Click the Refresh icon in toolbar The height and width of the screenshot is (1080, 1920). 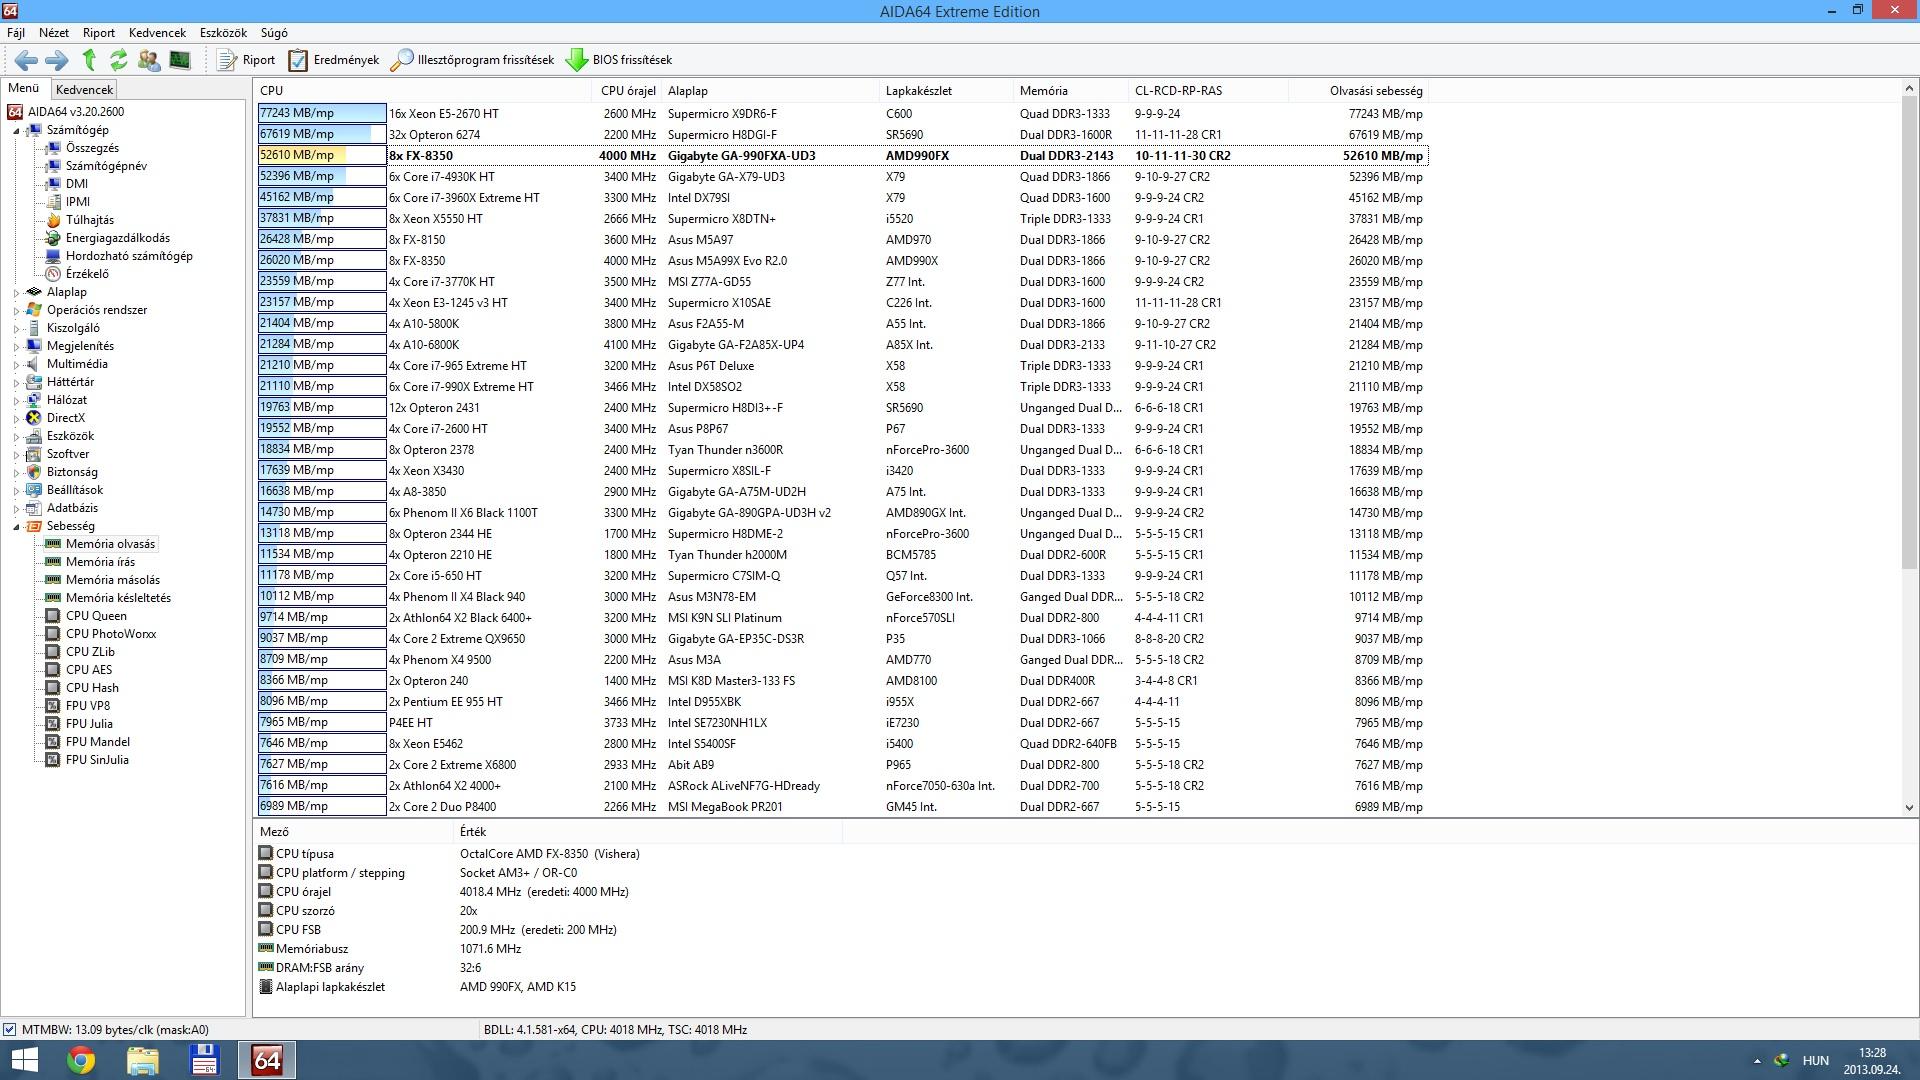coord(119,60)
